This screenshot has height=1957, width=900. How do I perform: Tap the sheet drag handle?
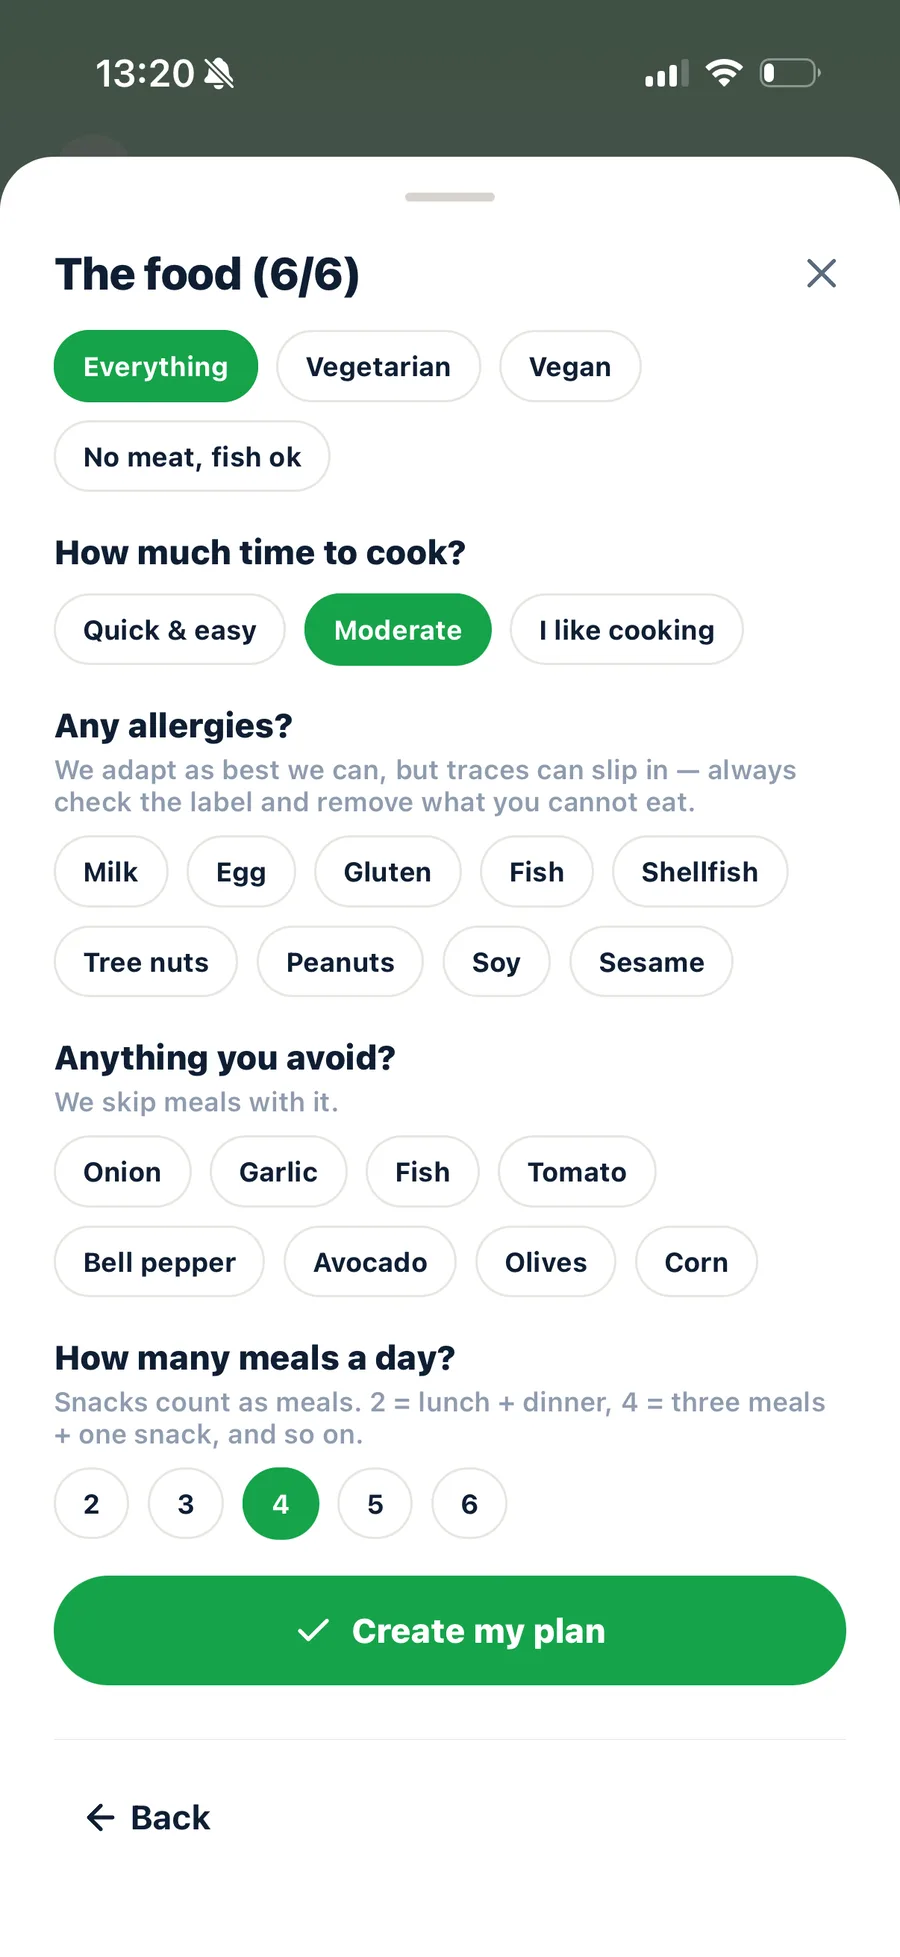(x=450, y=197)
